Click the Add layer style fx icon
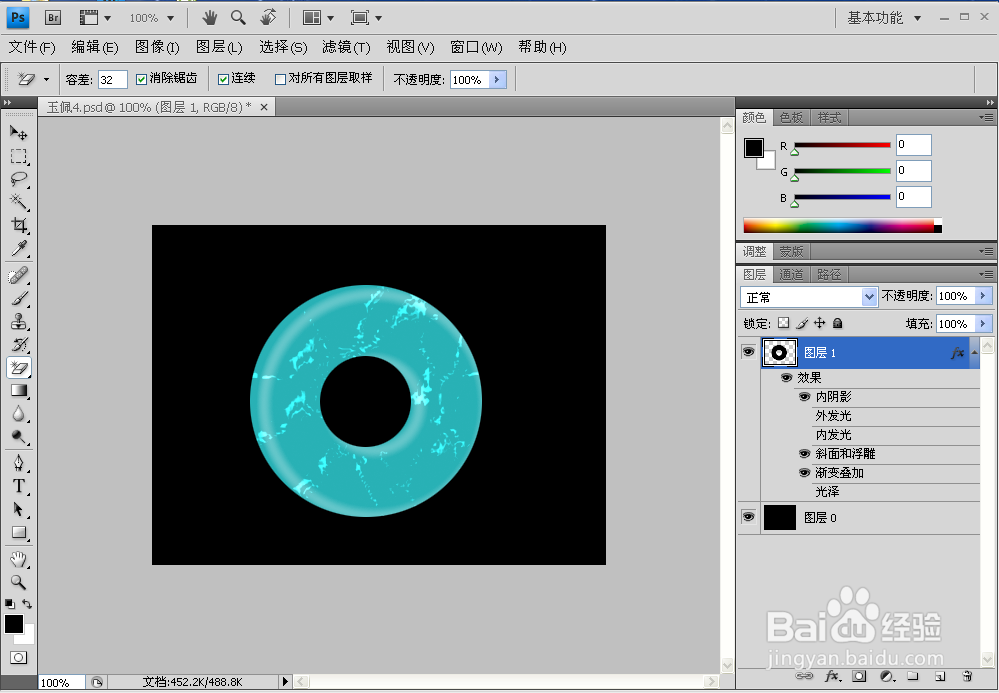999x693 pixels. (832, 677)
